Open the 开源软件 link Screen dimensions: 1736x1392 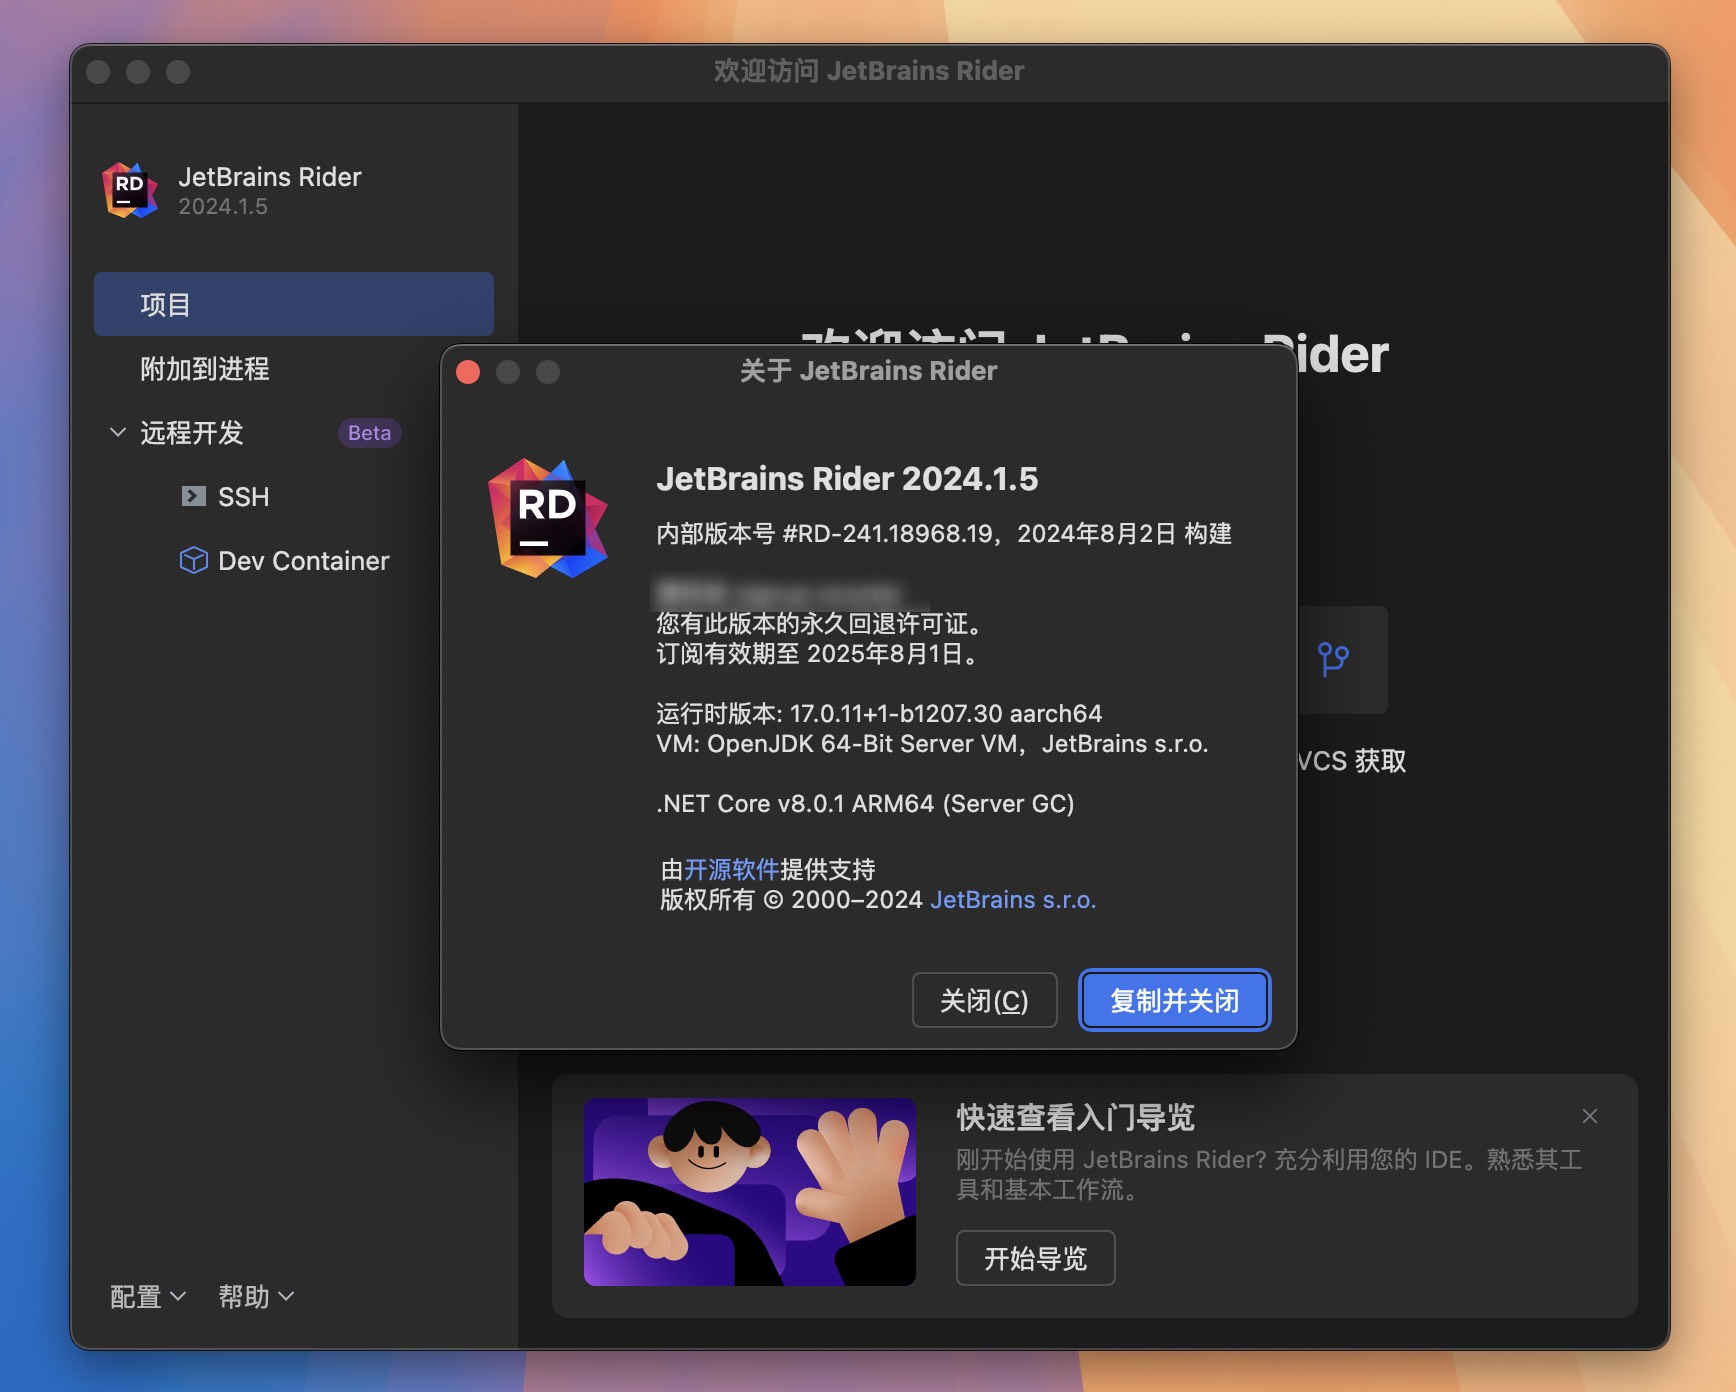click(x=731, y=869)
